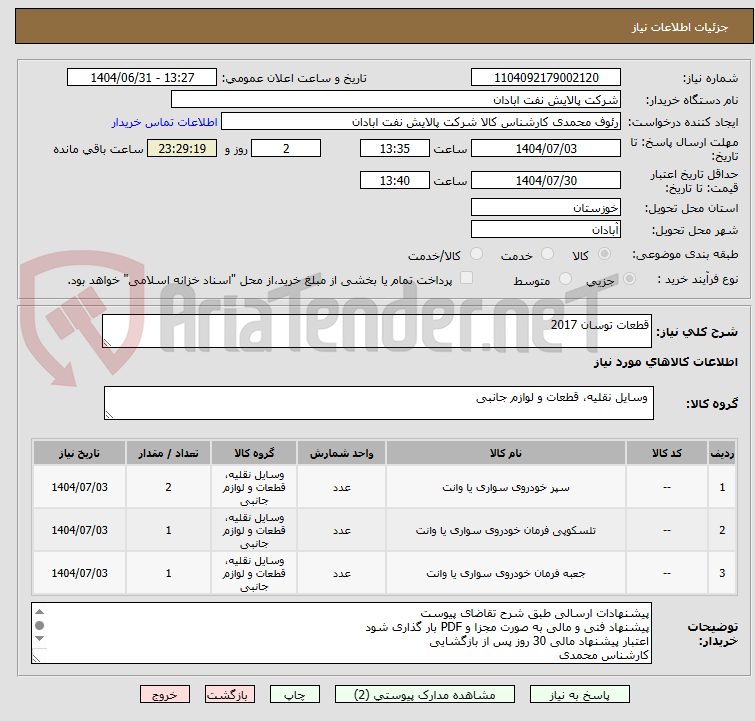755x721 pixels.
Task: Click the گروه کالا text area
Action: tap(378, 403)
